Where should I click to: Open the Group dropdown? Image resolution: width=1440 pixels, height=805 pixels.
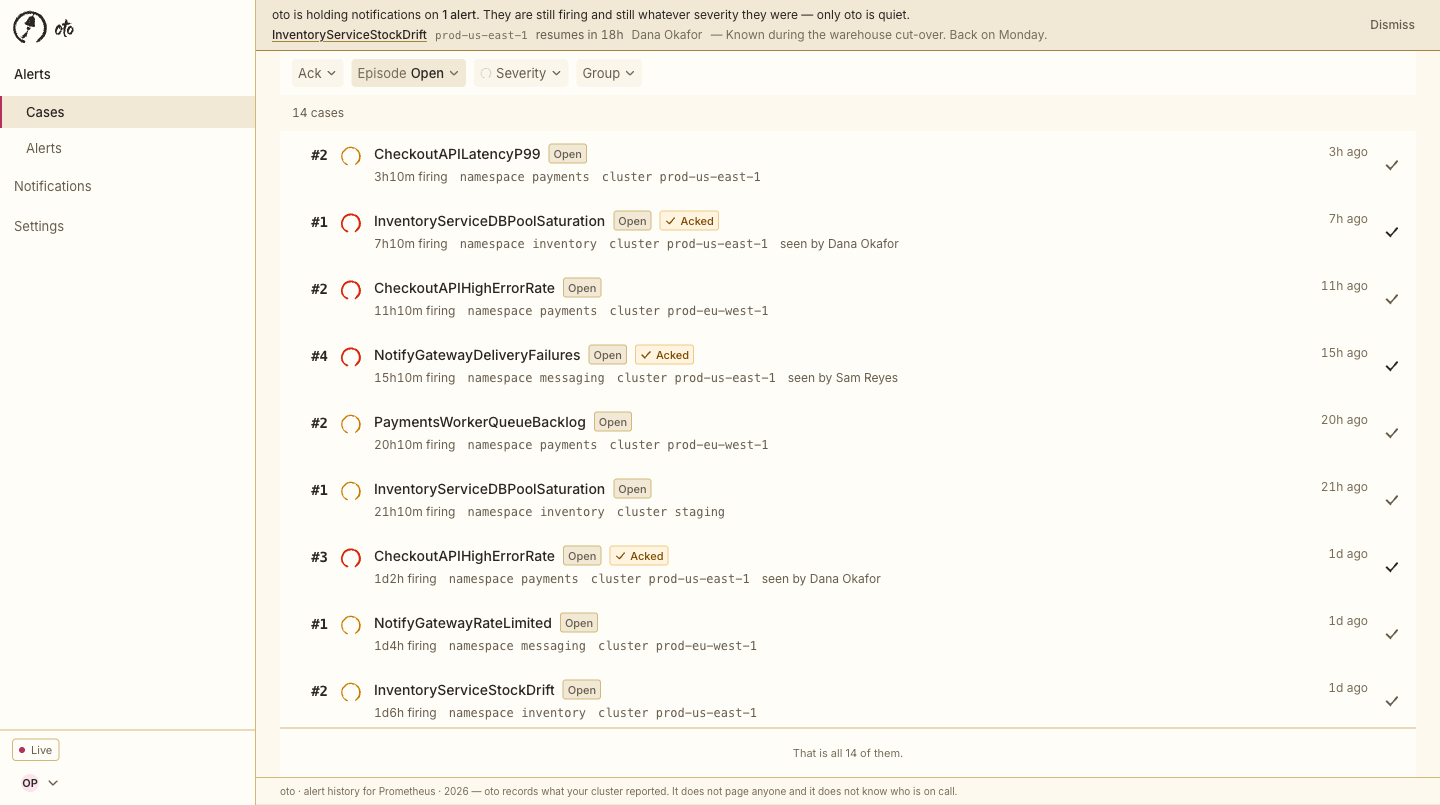point(609,73)
